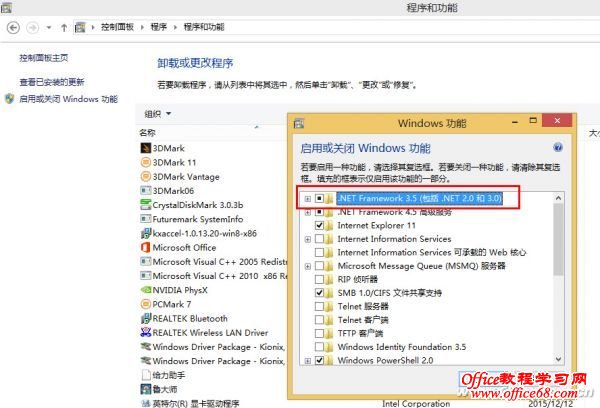The height and width of the screenshot is (408, 600).
Task: Click the 3DMark Vantage program icon
Action: coord(145,176)
